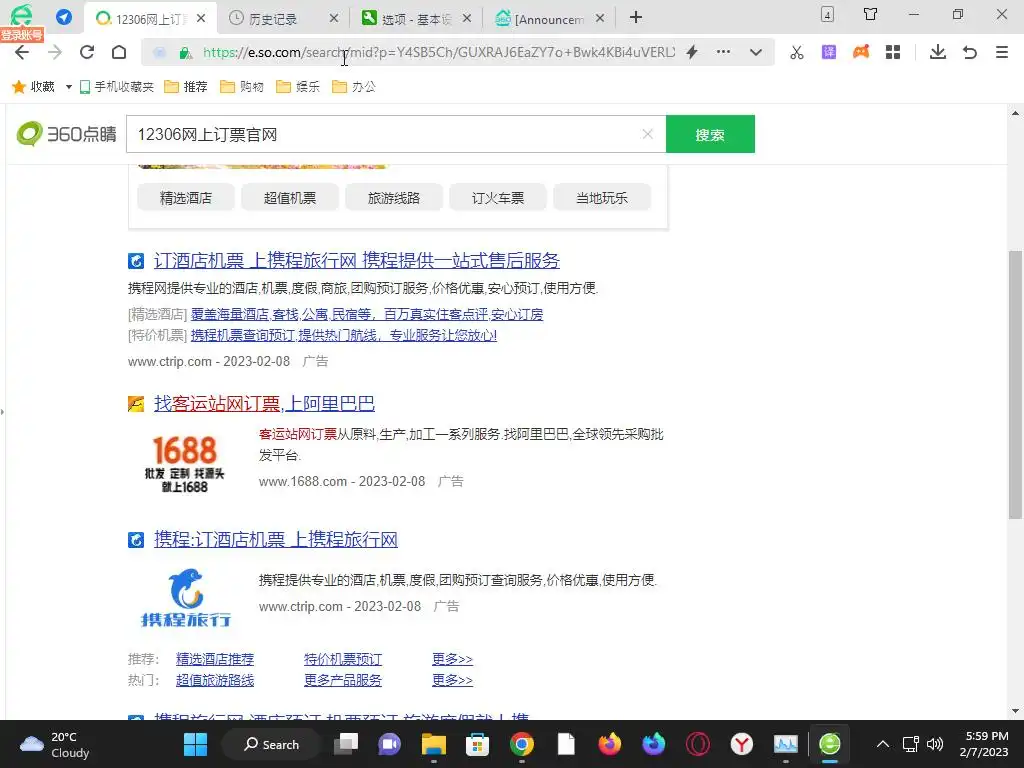The height and width of the screenshot is (768, 1024).
Task: Go back with the back arrow
Action: [x=22, y=52]
